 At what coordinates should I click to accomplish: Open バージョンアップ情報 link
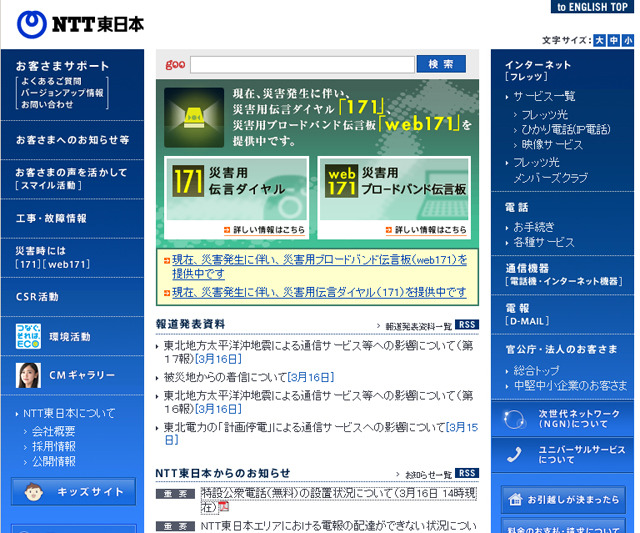pyautogui.click(x=62, y=93)
